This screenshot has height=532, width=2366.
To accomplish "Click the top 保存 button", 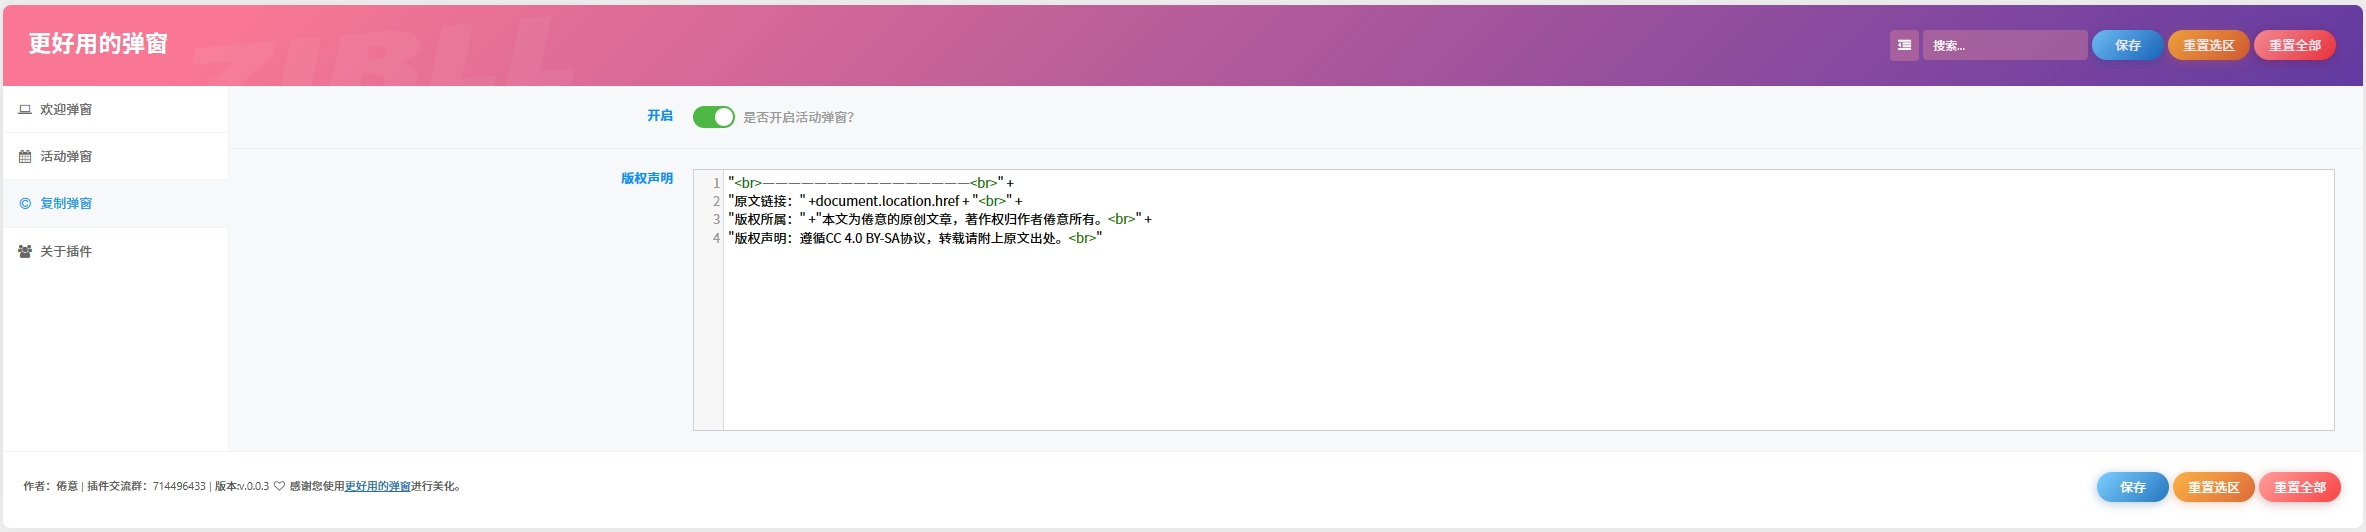I will tap(2128, 45).
